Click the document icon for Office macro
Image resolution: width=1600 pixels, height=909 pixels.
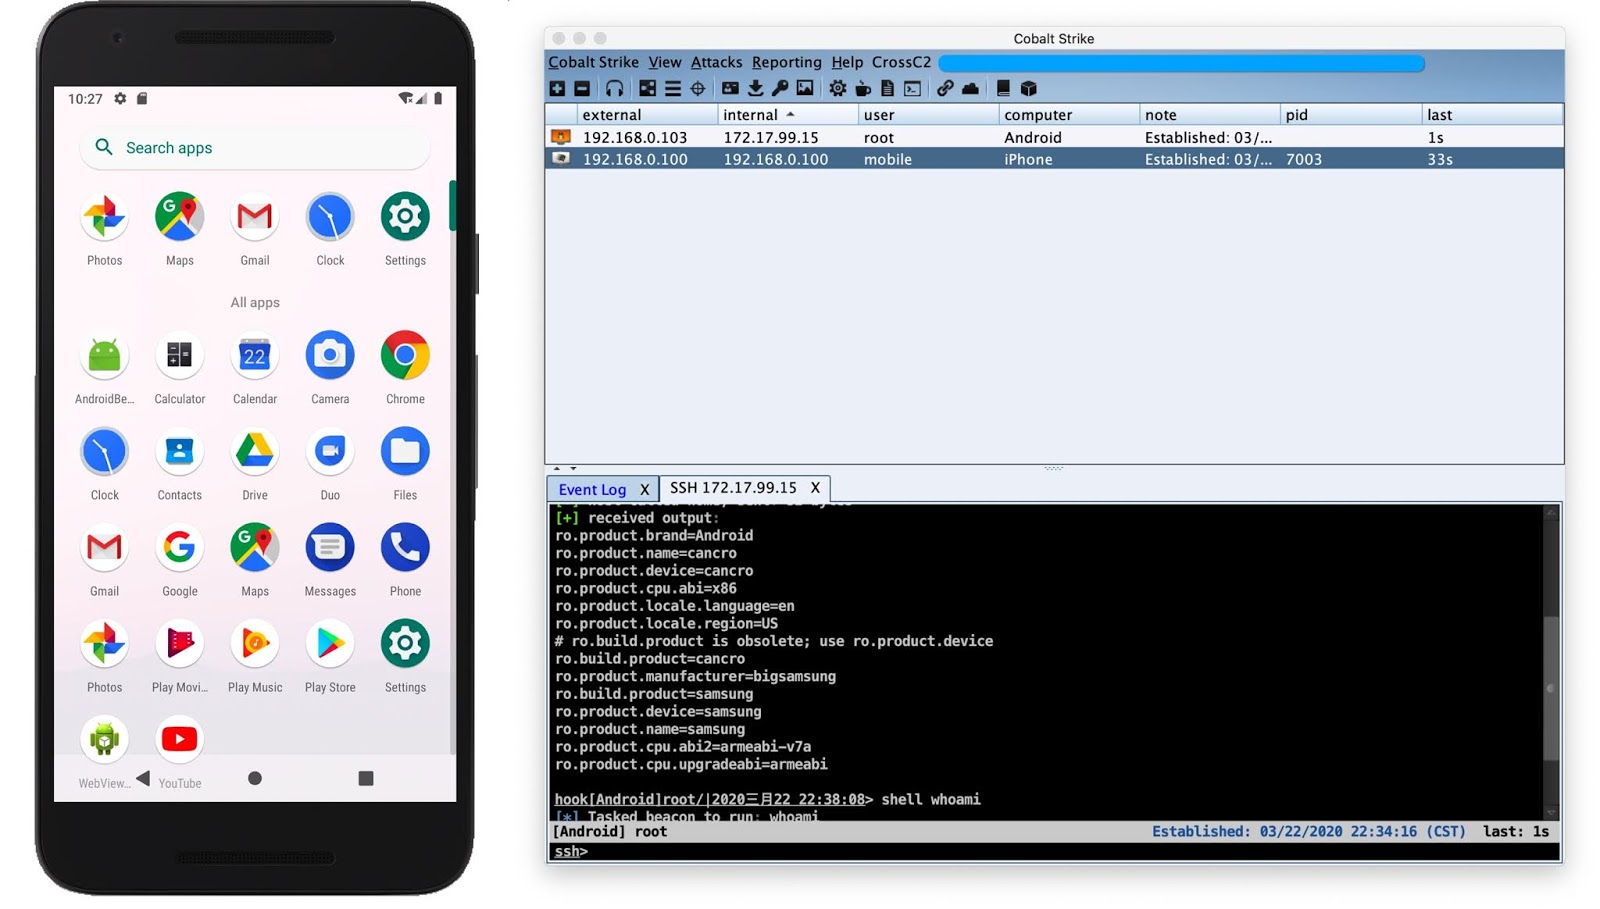[x=887, y=89]
